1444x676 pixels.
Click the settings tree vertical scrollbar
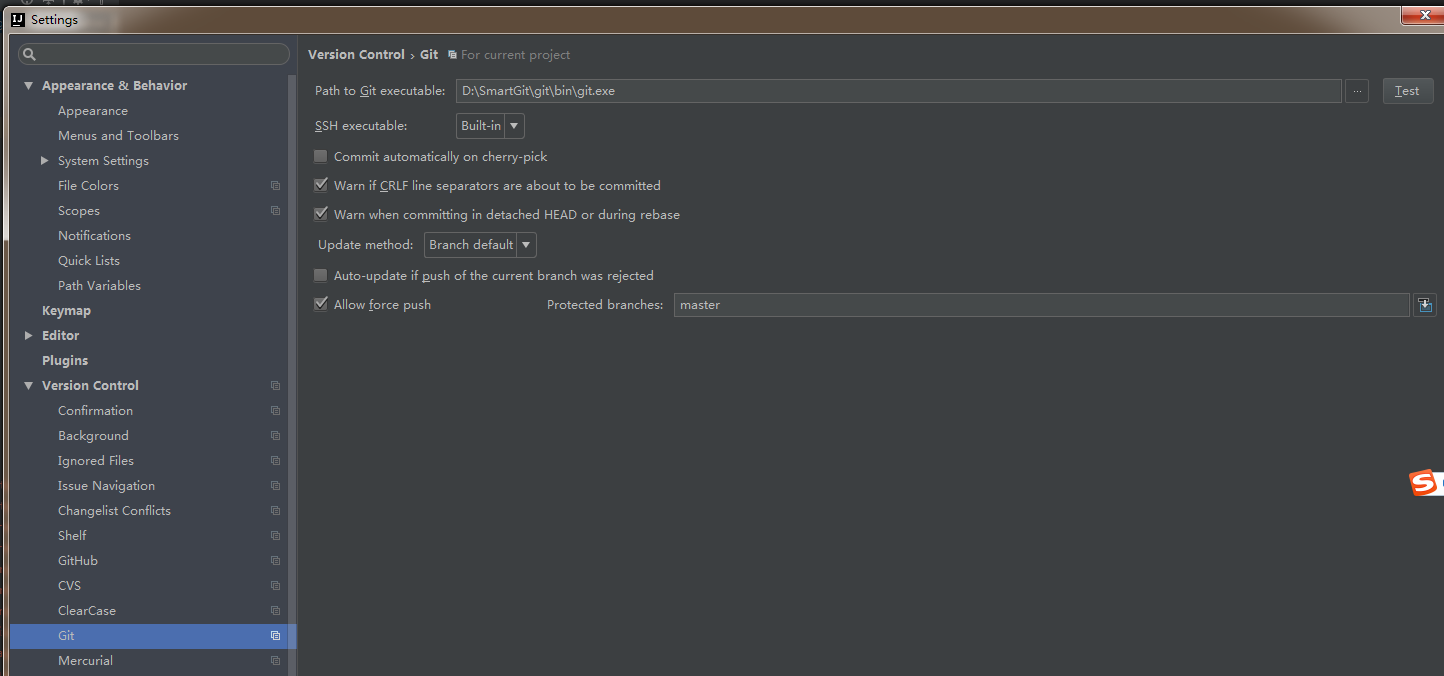pos(293,375)
